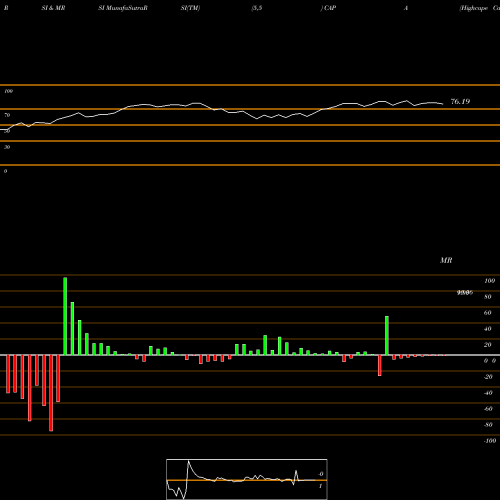Screen dimensions: 500x500
Task: Click the MR axis label -60
Action: pyautogui.click(x=488, y=409)
